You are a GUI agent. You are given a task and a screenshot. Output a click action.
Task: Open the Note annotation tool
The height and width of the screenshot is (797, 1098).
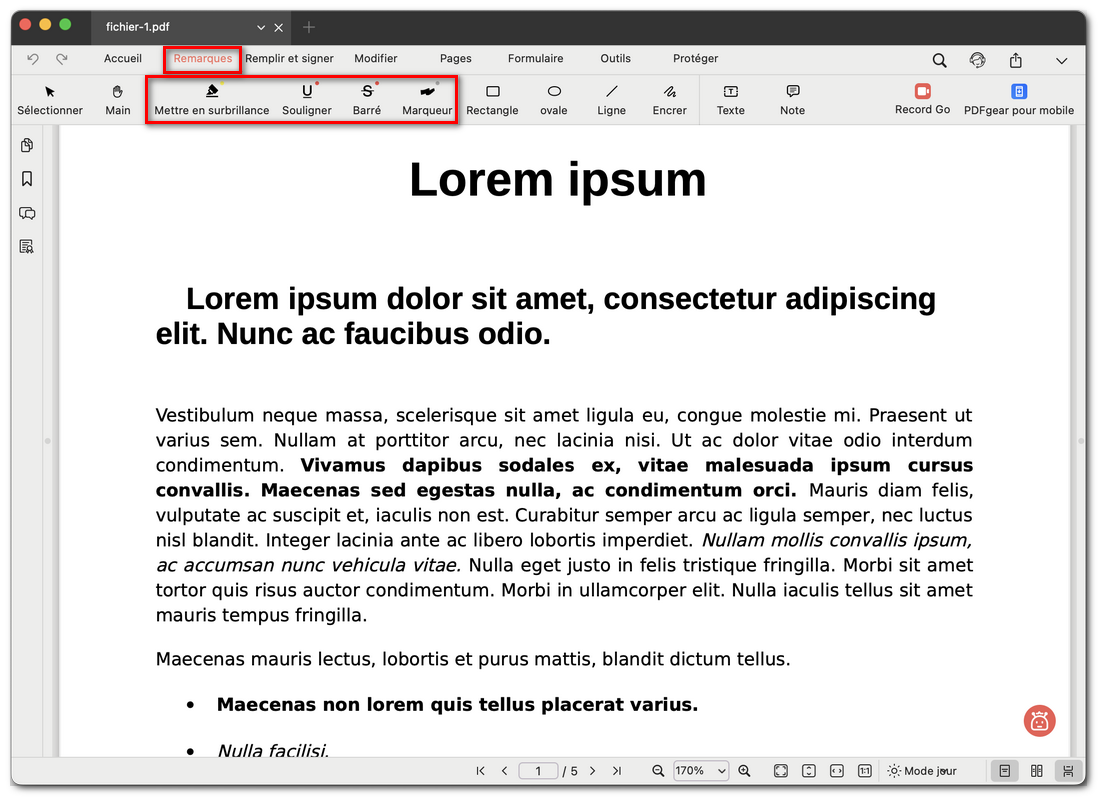click(x=792, y=100)
